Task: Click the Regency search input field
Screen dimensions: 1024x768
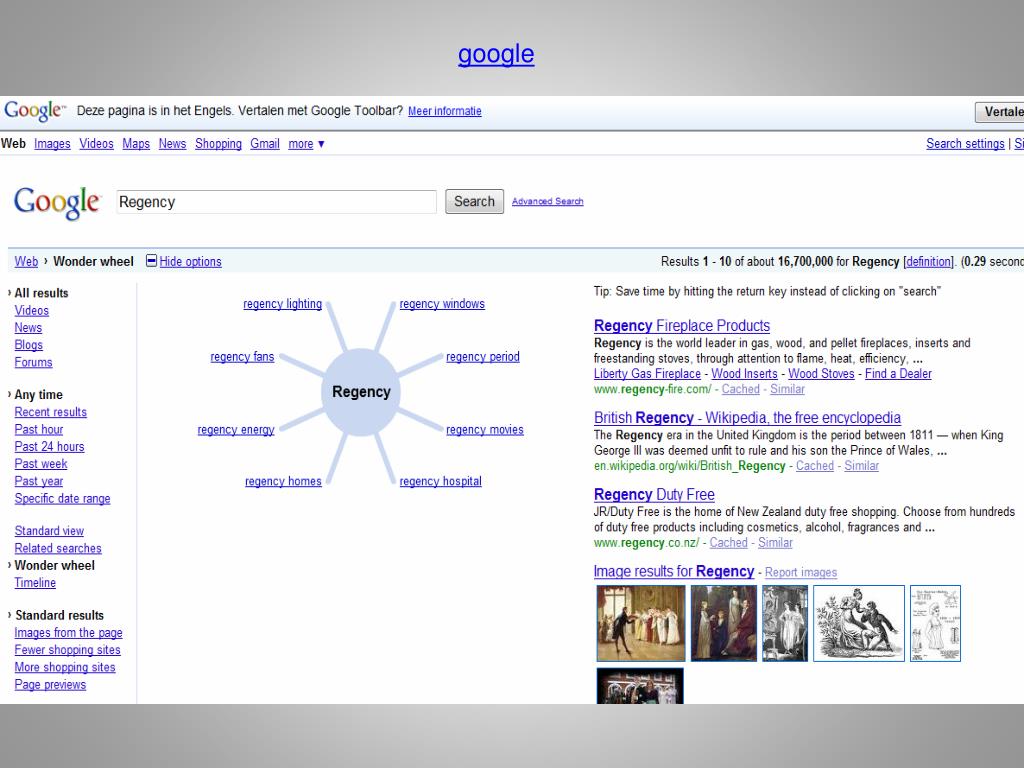Action: (x=276, y=202)
